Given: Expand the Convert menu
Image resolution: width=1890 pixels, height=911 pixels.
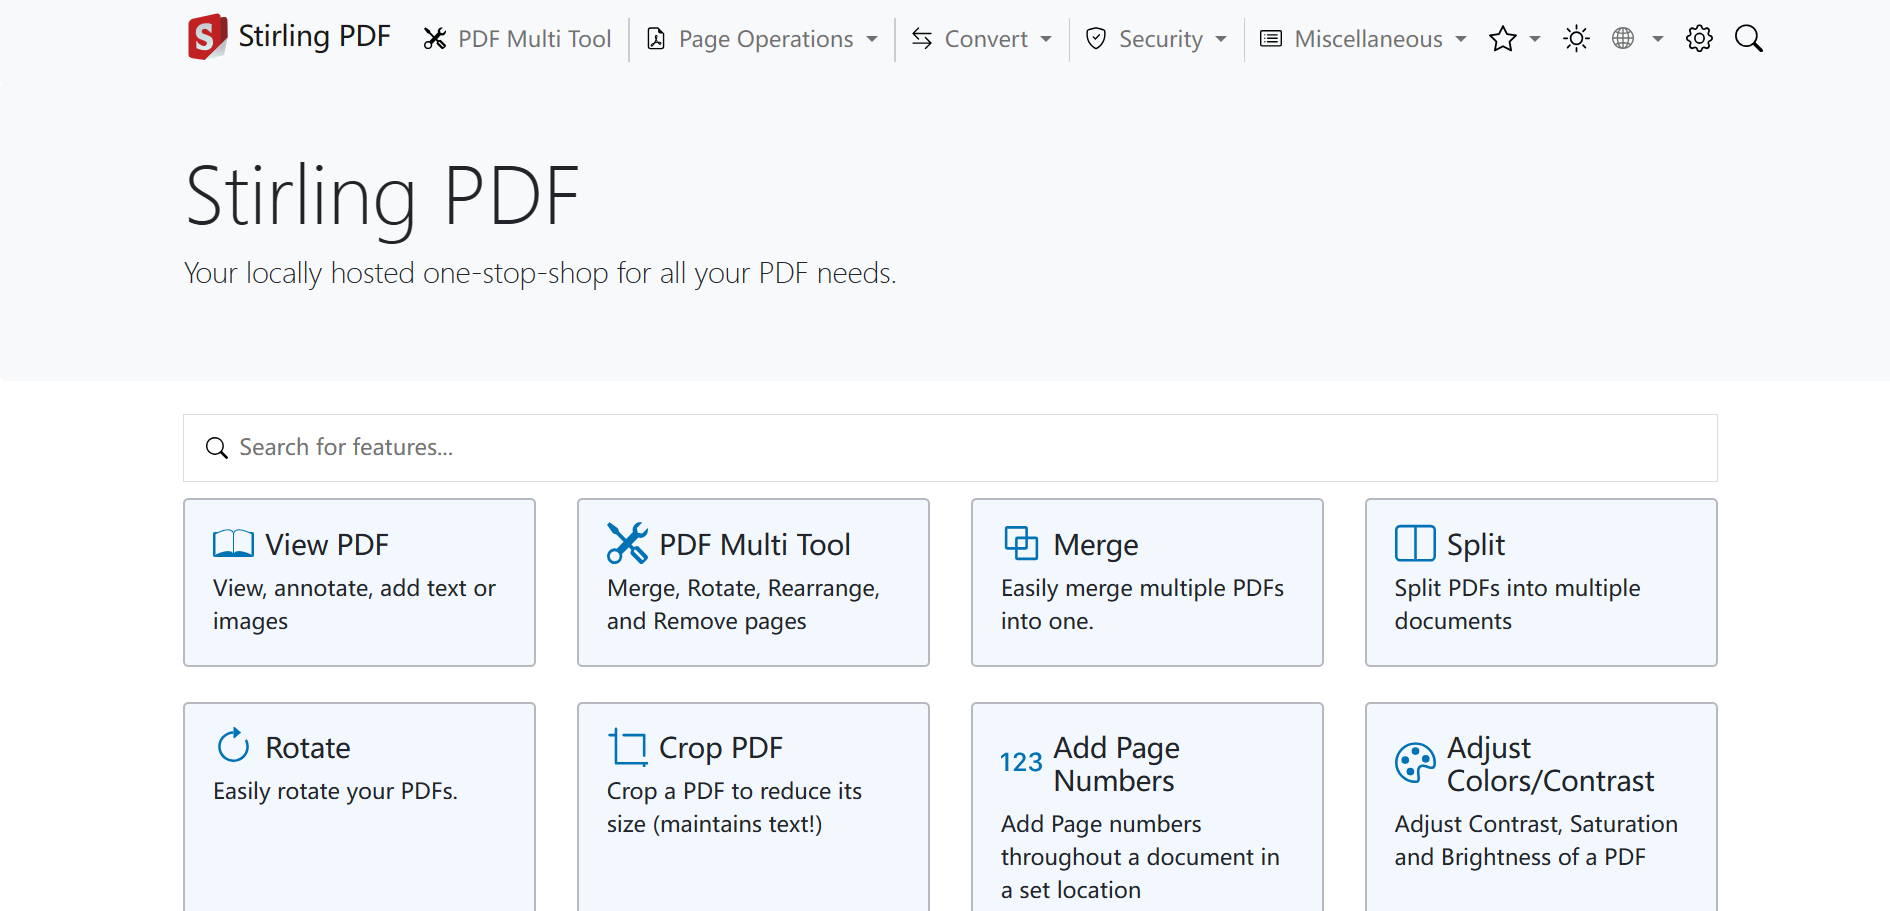Looking at the screenshot, I should [x=982, y=39].
